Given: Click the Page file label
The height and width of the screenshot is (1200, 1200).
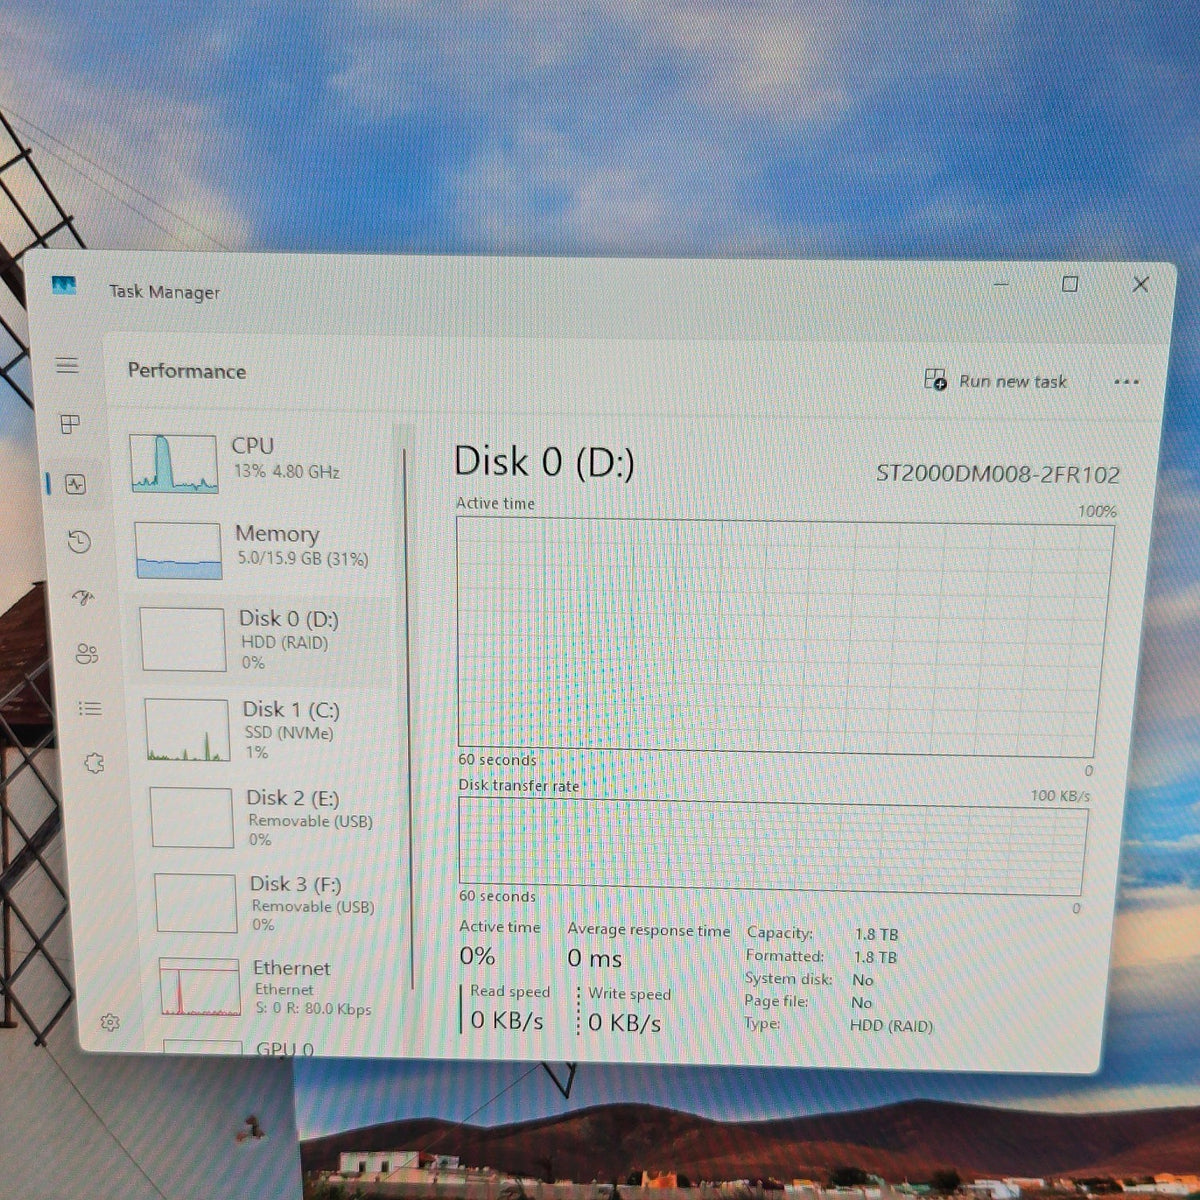Looking at the screenshot, I should [x=776, y=1001].
